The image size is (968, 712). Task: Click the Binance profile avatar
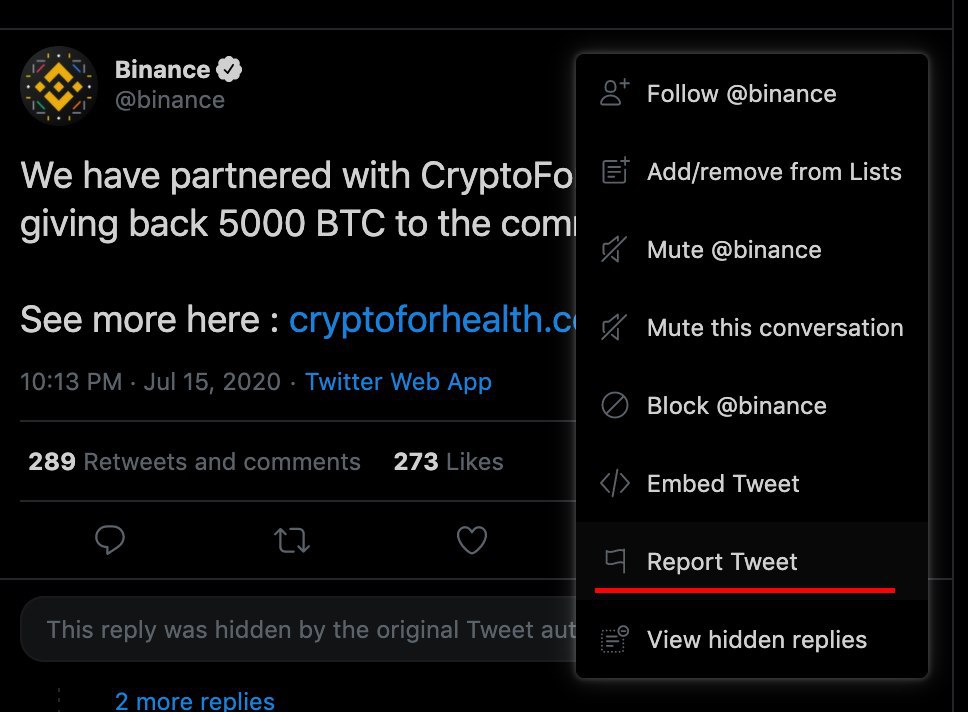[59, 86]
